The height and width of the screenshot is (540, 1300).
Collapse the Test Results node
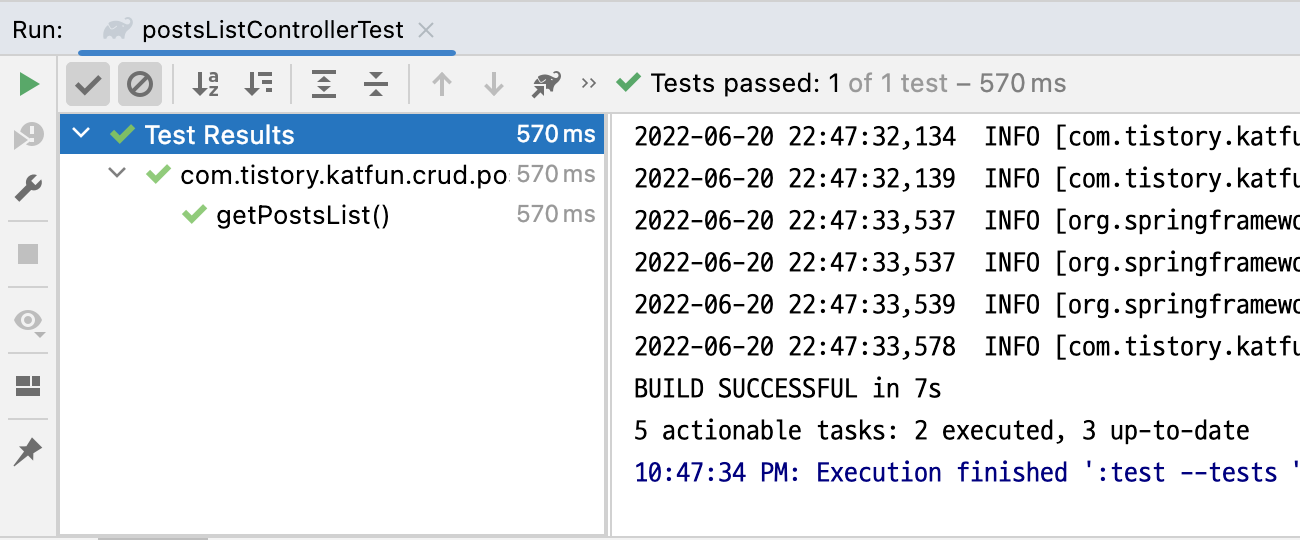[x=82, y=134]
